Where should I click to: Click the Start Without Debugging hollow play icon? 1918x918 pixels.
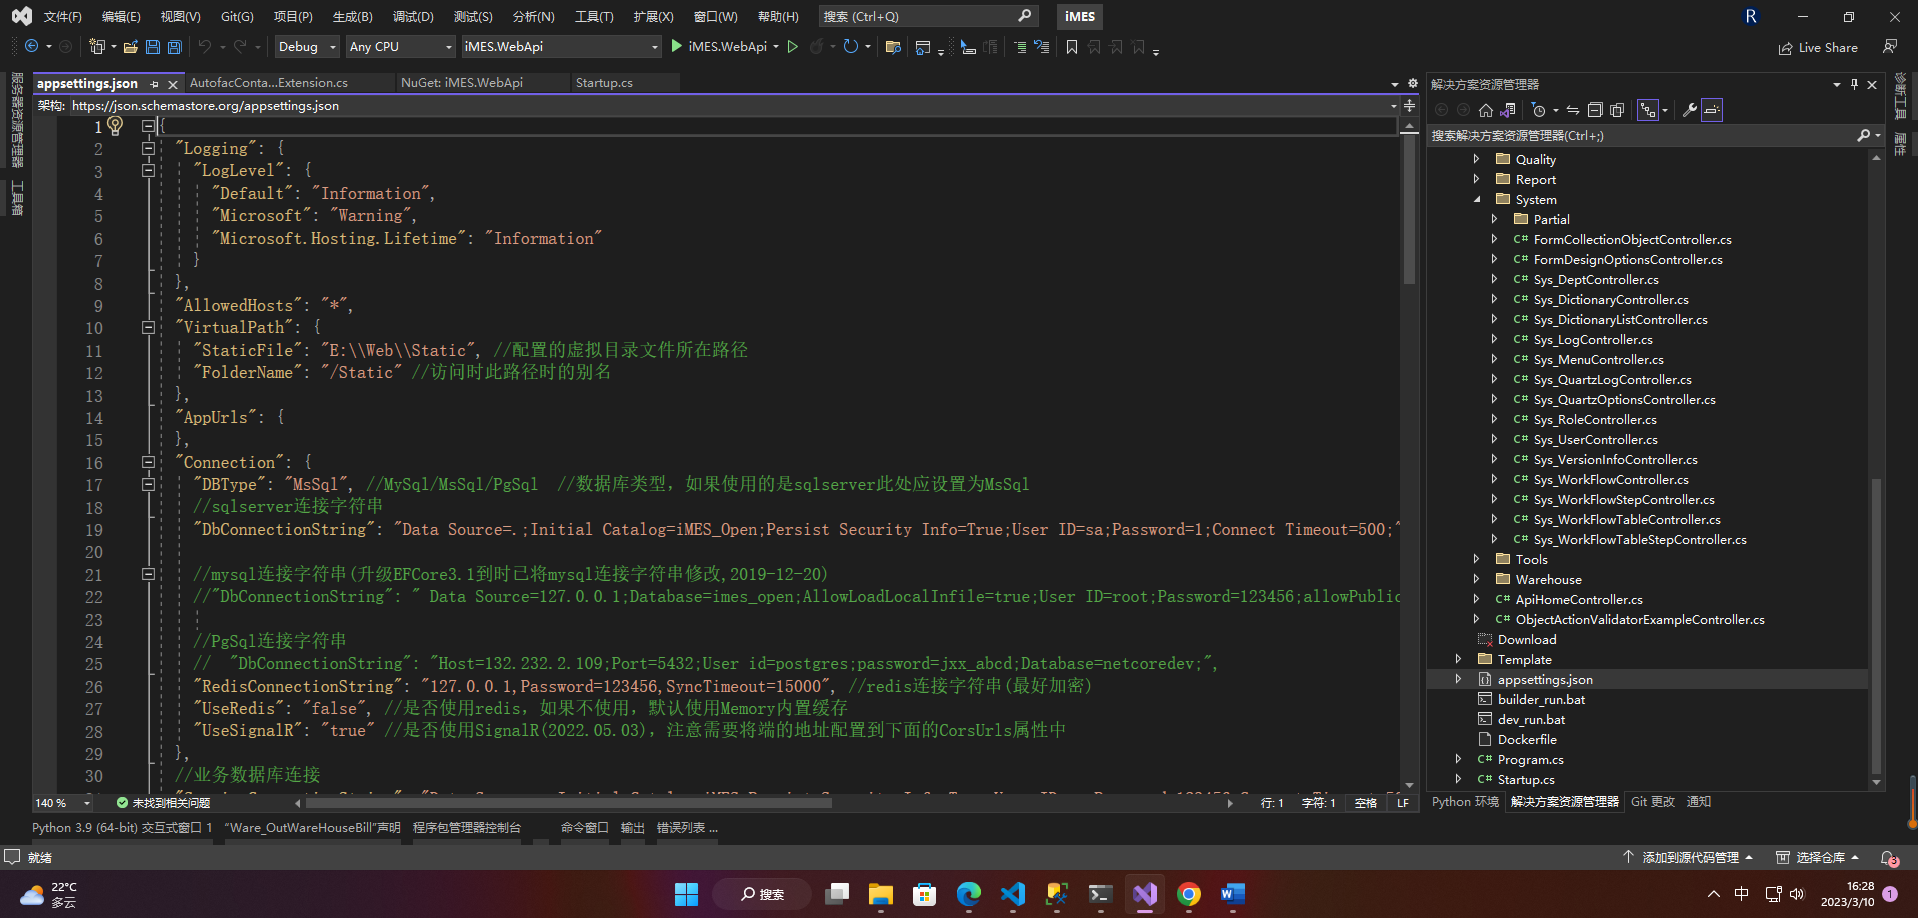(x=793, y=46)
